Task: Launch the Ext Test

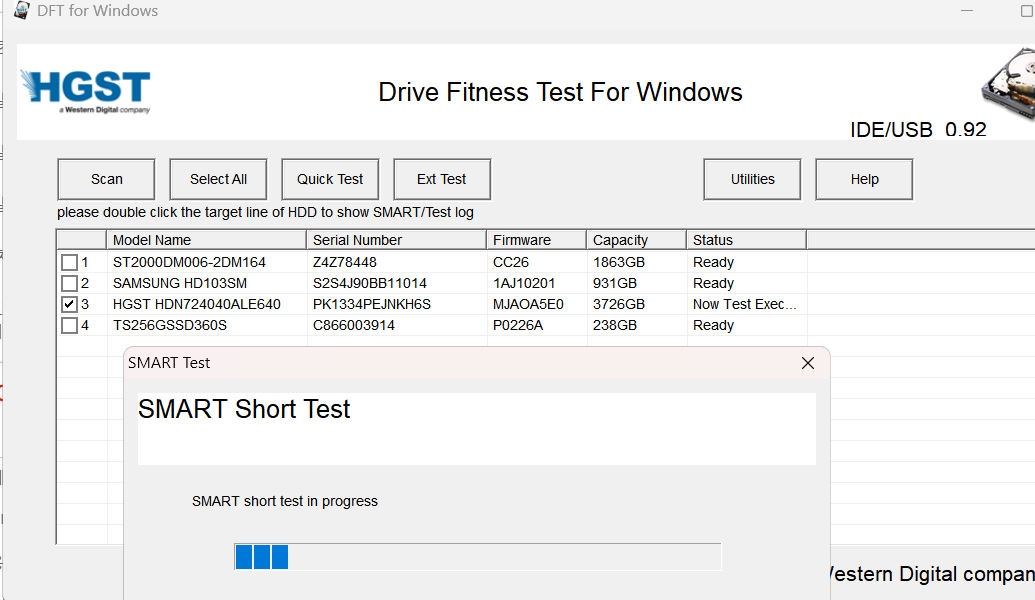Action: [x=442, y=179]
